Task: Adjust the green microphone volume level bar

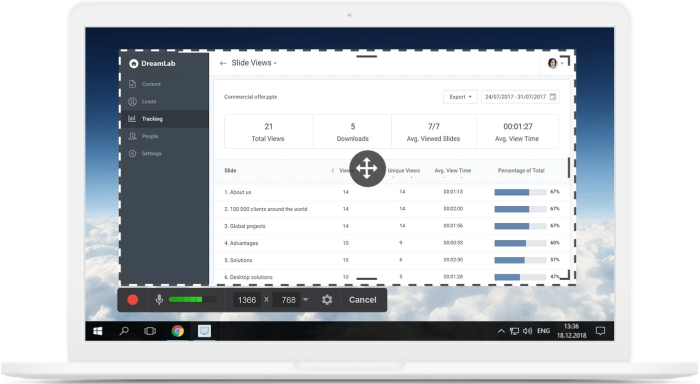Action: click(192, 300)
